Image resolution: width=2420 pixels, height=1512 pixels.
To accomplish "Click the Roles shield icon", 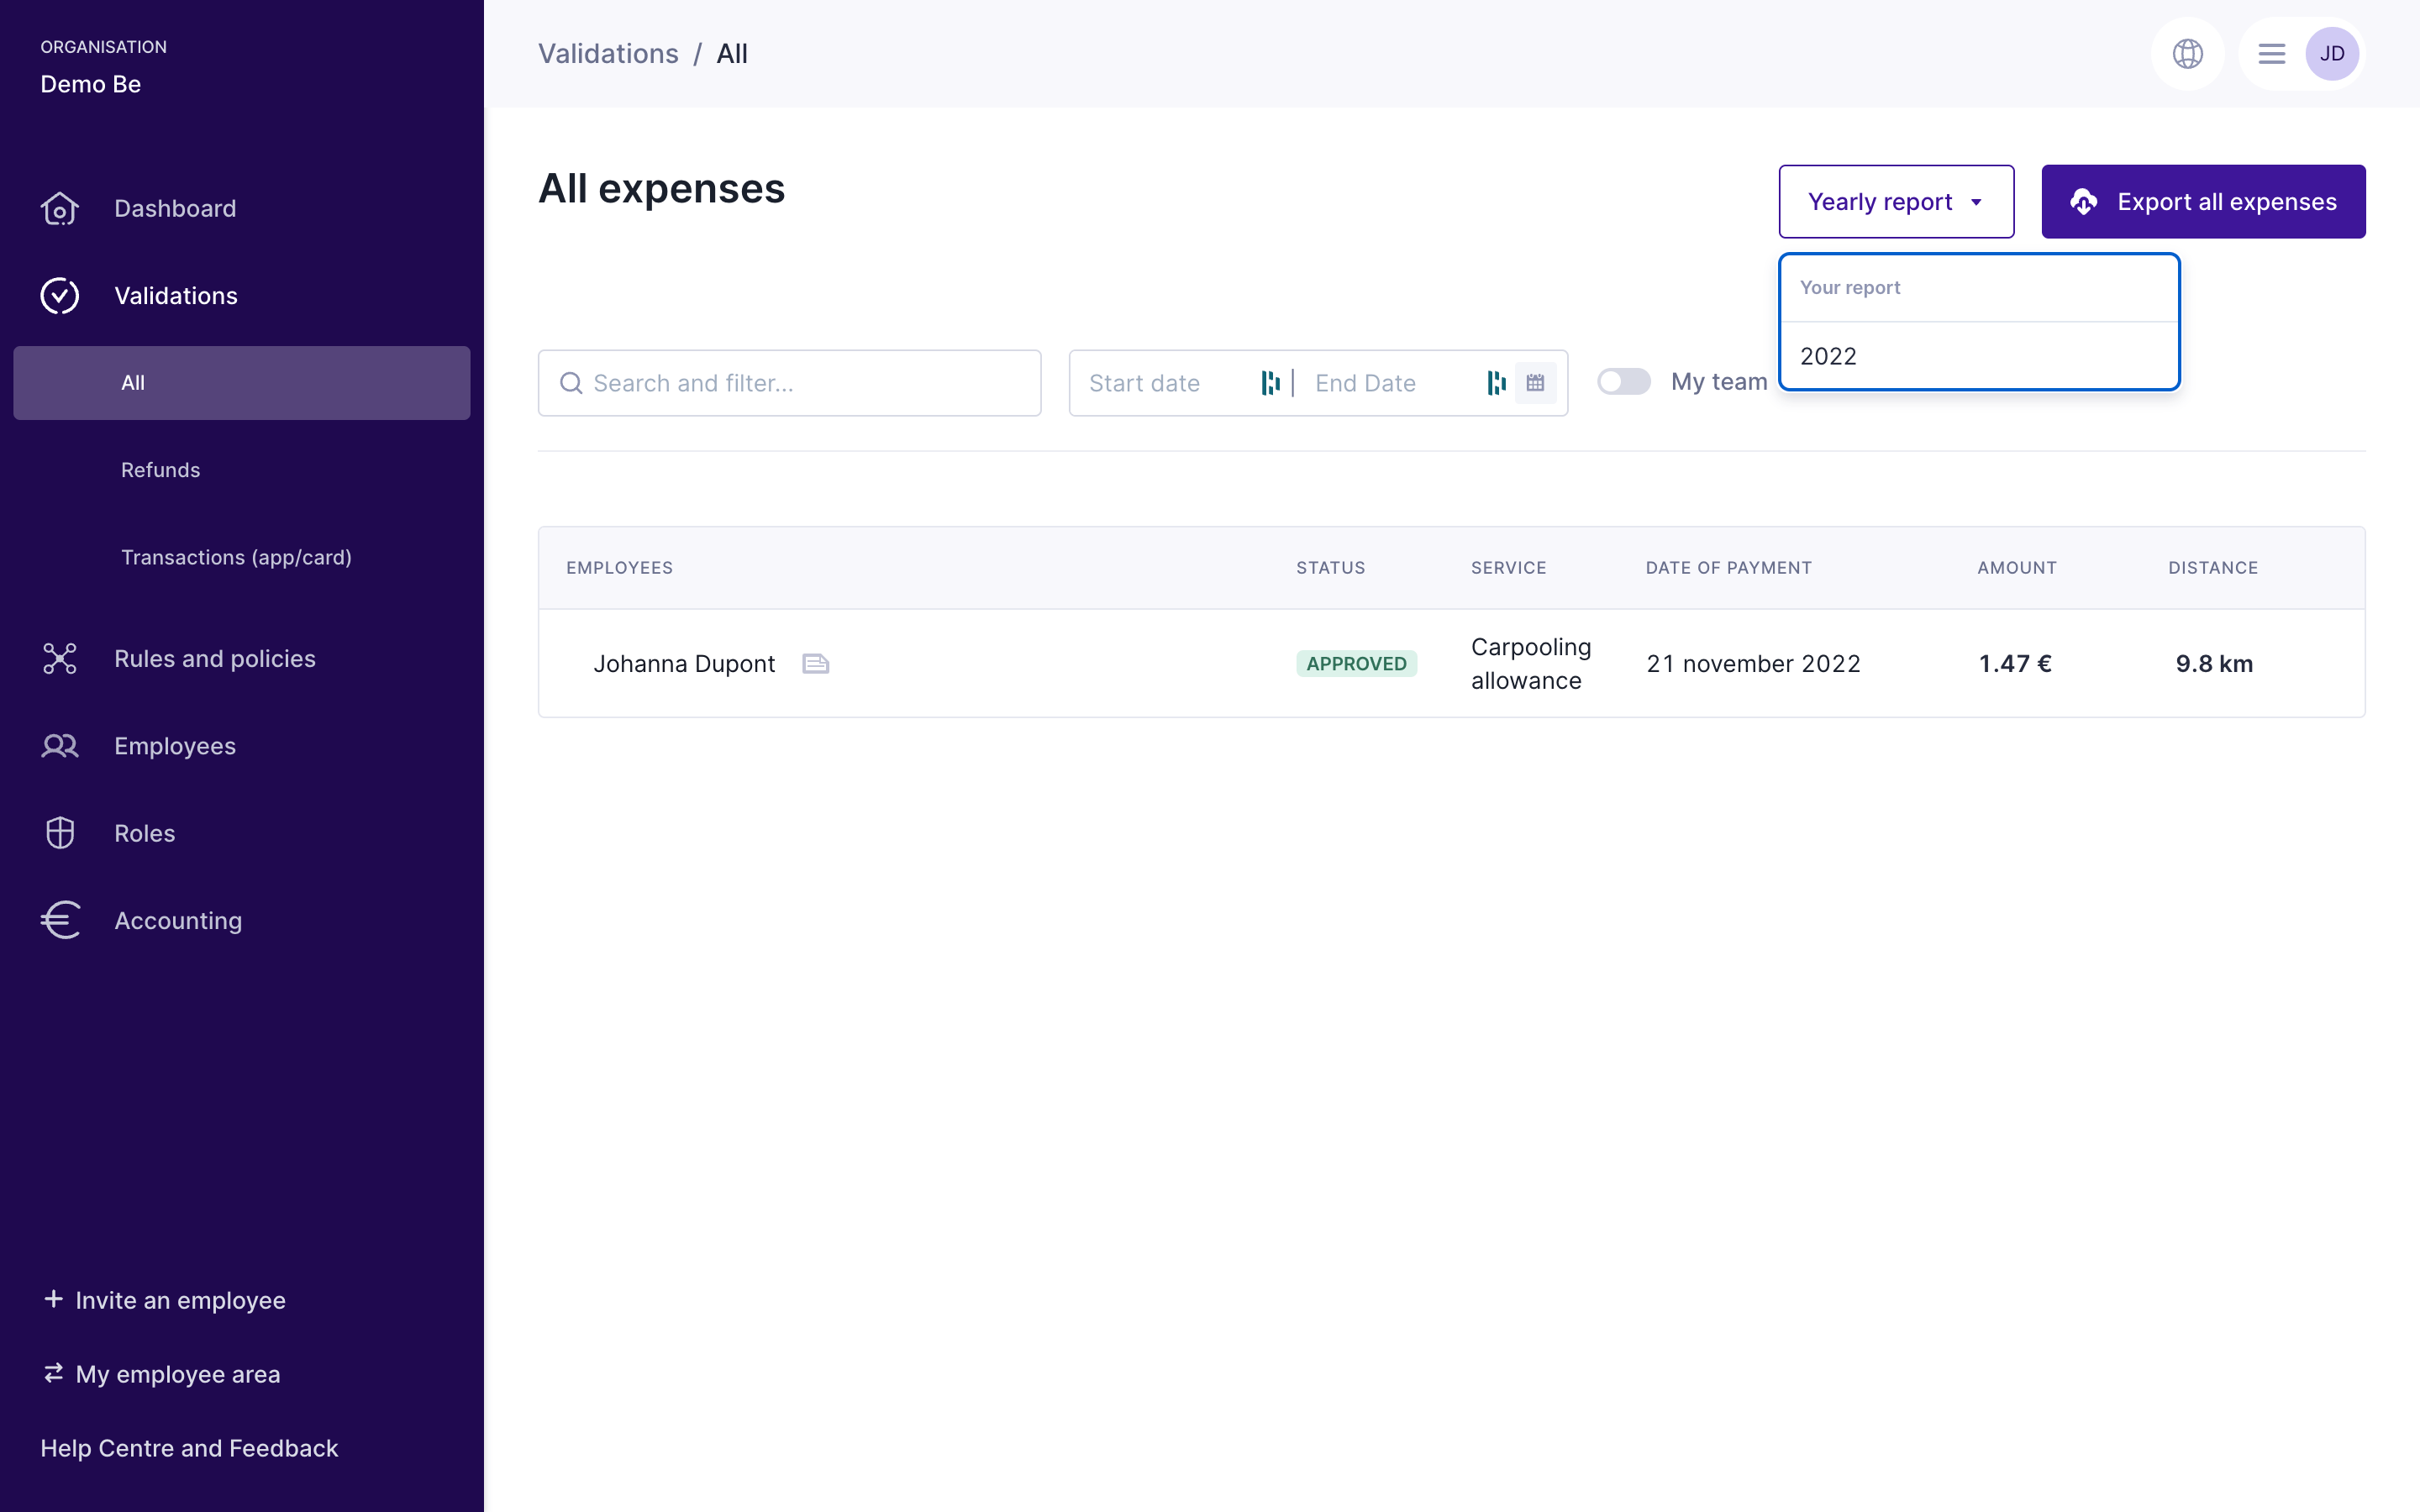I will [x=60, y=833].
